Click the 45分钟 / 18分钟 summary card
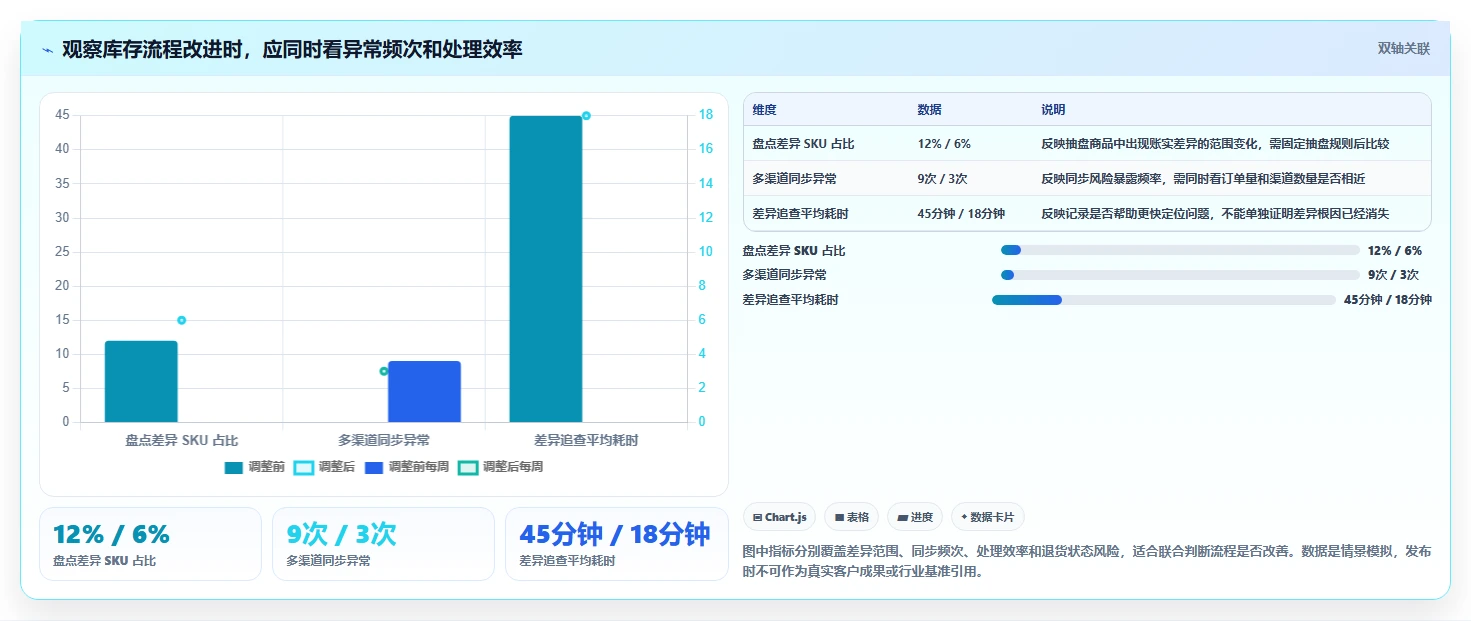Screen dimensions: 1471x621 (617, 544)
